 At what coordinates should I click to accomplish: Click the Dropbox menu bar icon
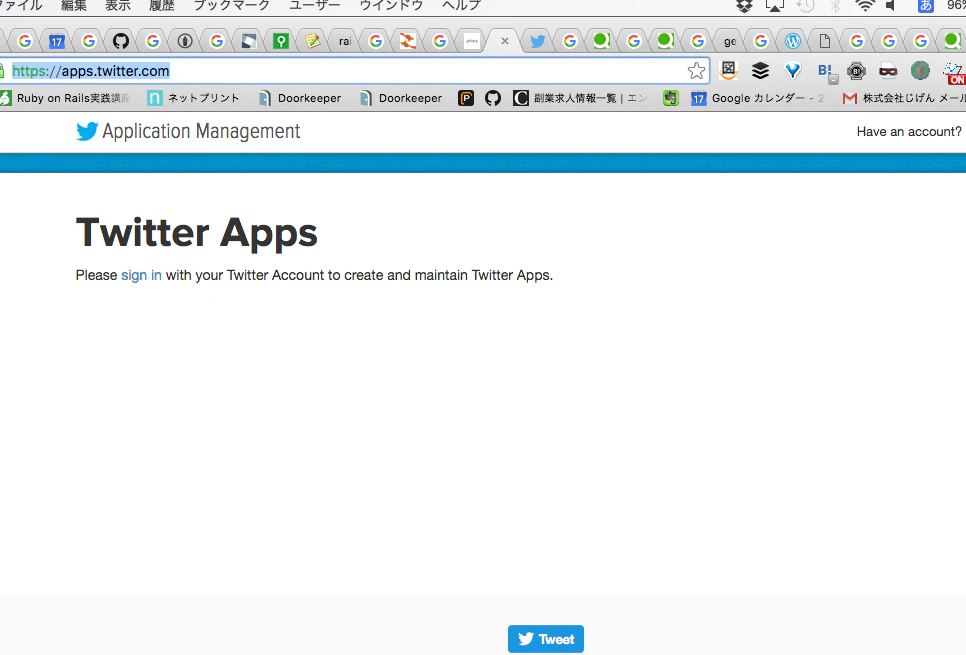pyautogui.click(x=744, y=6)
